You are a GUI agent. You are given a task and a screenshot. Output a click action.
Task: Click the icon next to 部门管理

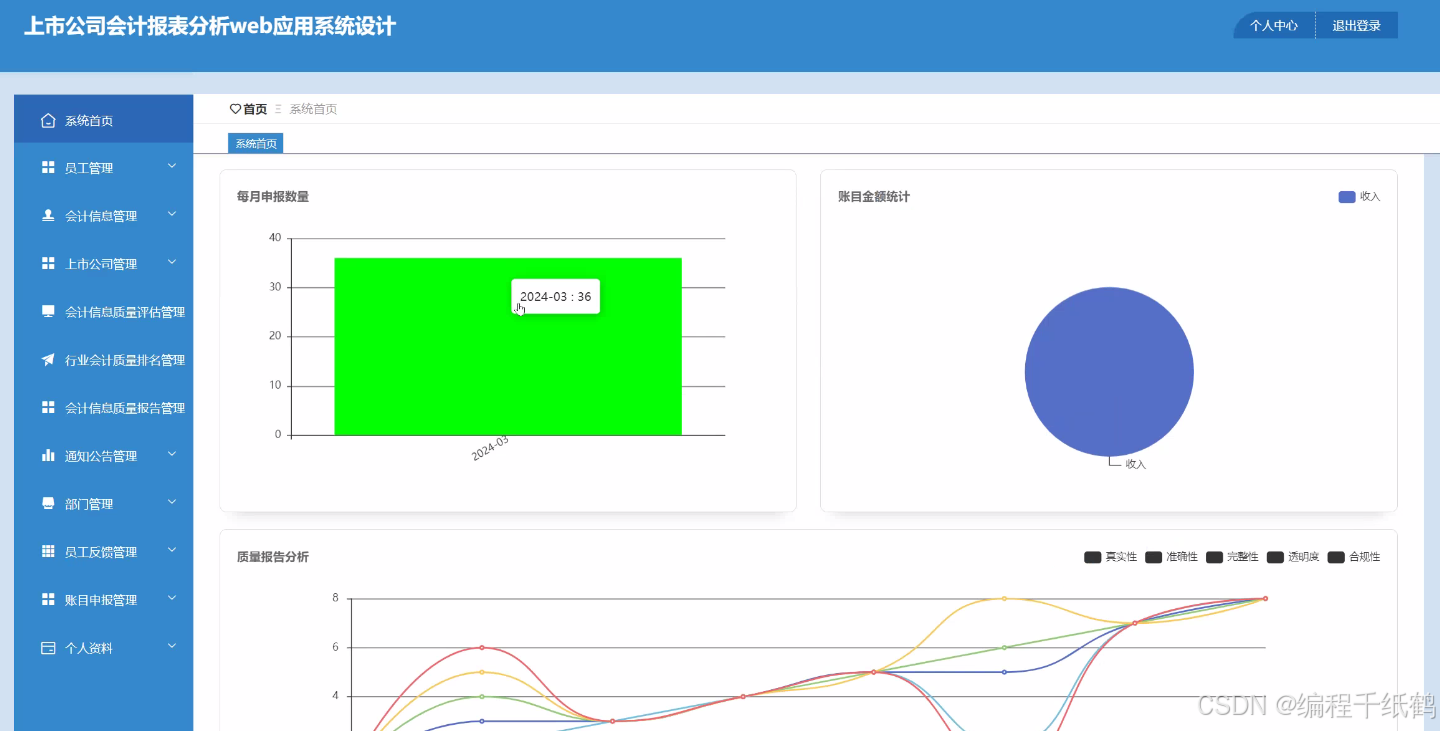click(48, 504)
